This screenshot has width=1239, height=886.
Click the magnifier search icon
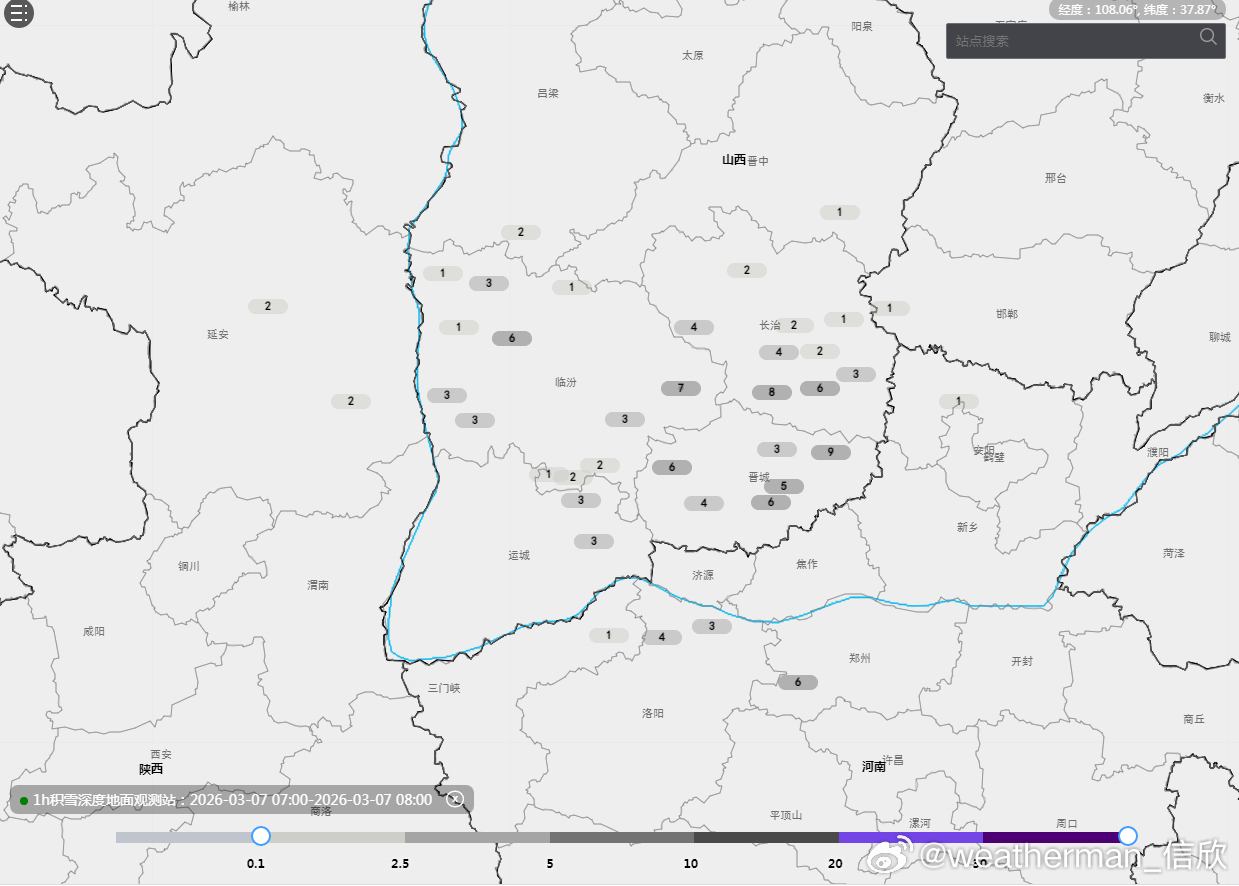pyautogui.click(x=1208, y=37)
